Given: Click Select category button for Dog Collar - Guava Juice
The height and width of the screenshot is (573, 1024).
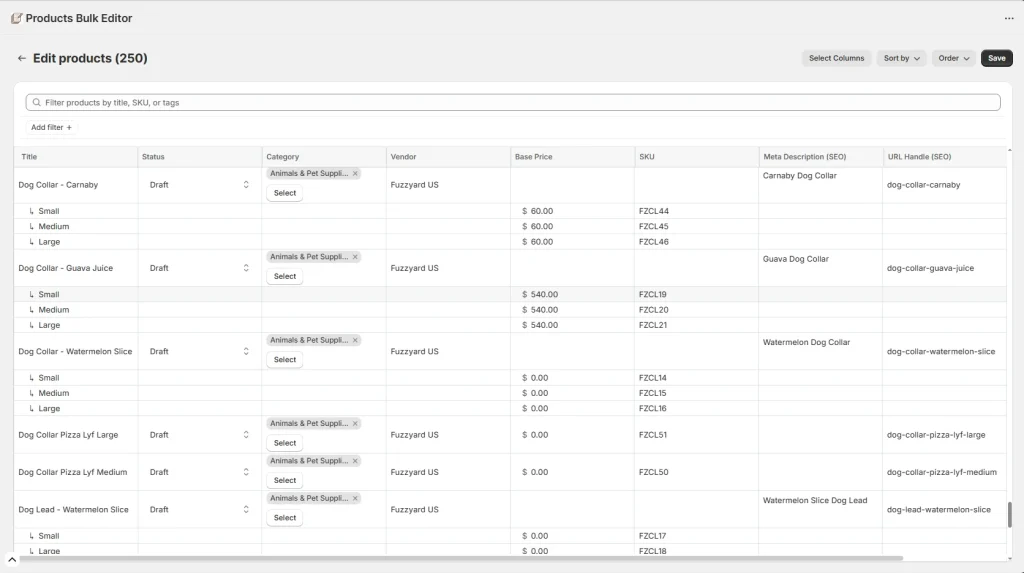Looking at the screenshot, I should (x=285, y=276).
